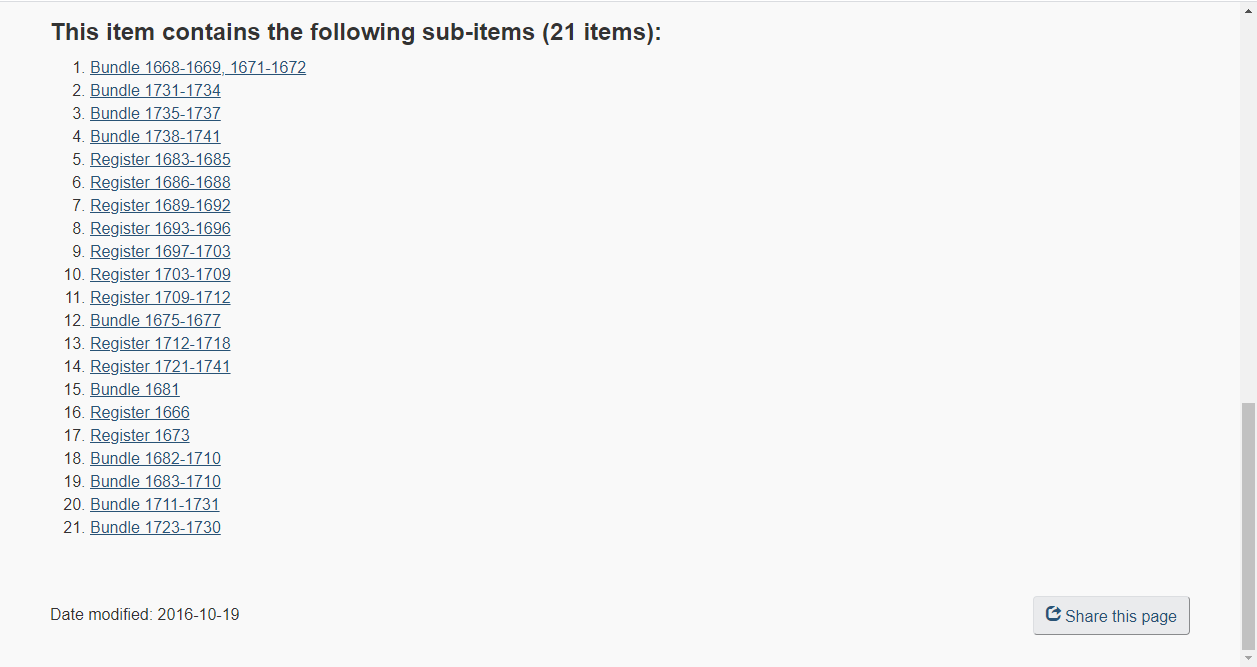Open Bundle 1711-1731 sub-item
The height and width of the screenshot is (667, 1257).
(x=155, y=505)
